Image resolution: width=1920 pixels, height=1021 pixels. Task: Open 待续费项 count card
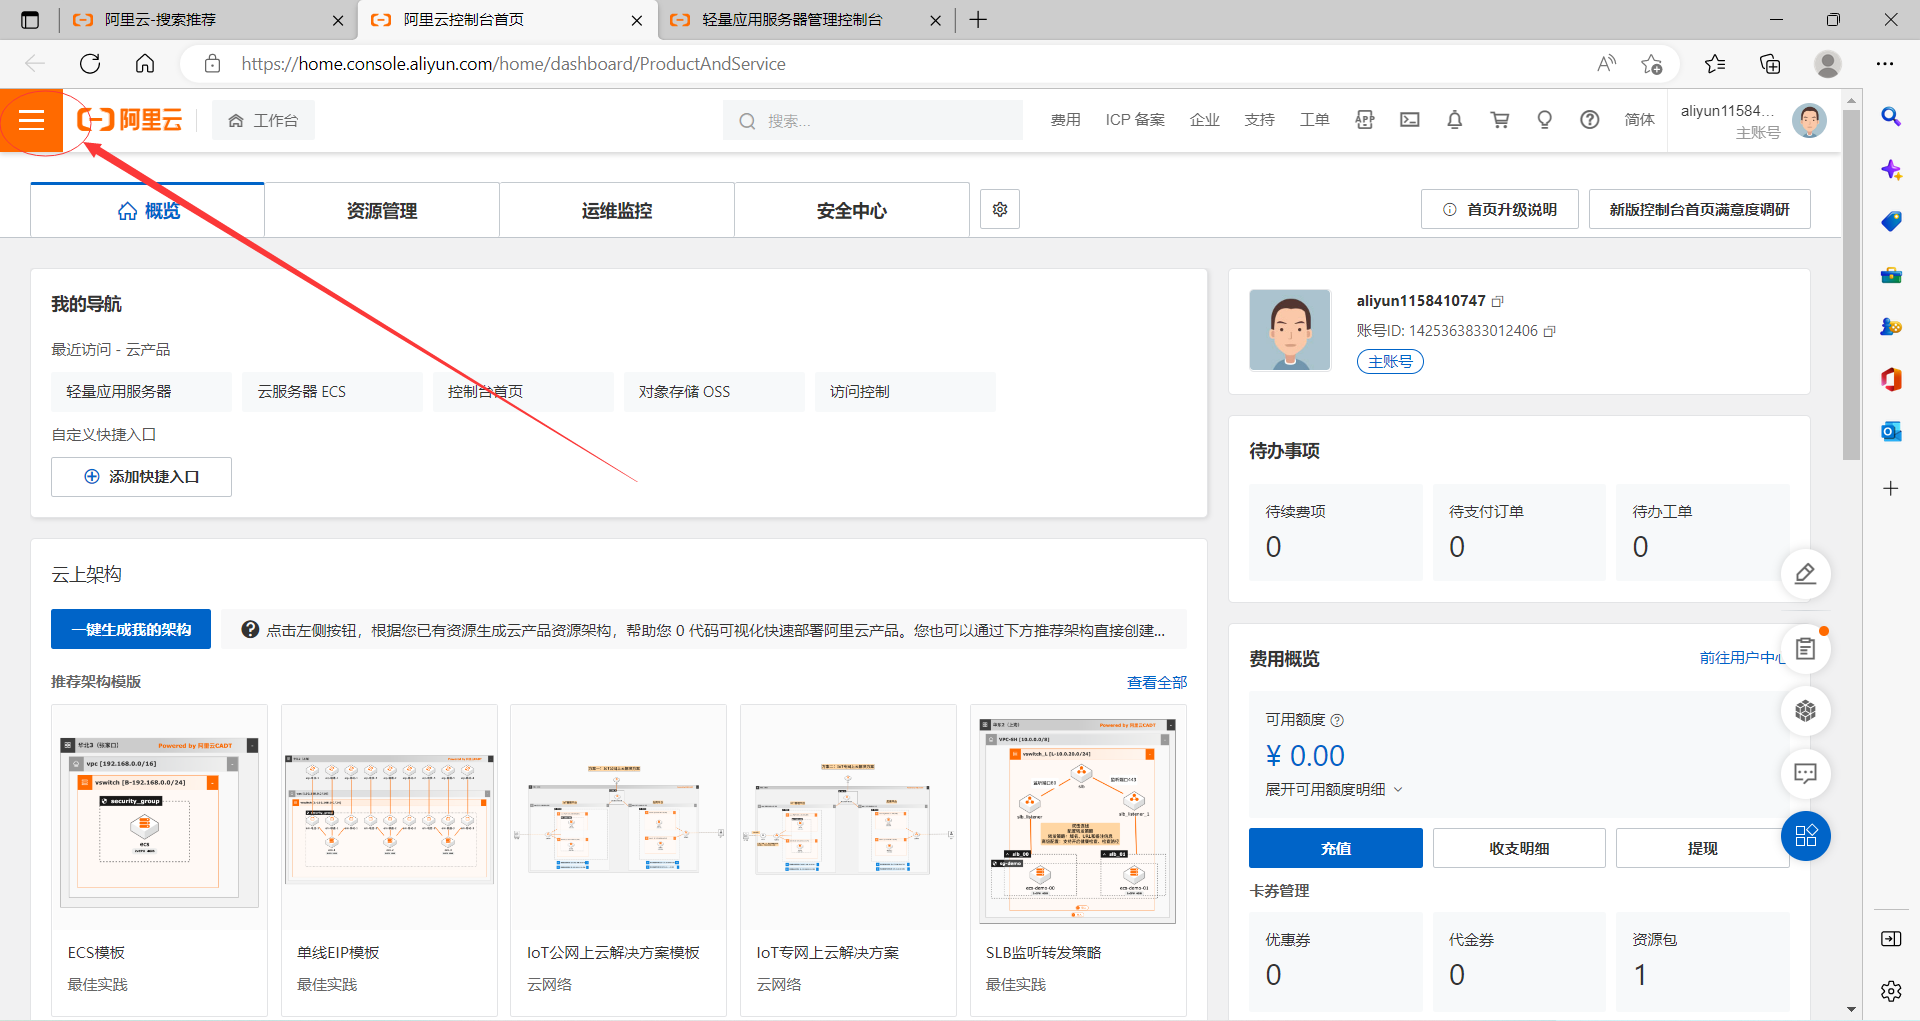click(x=1336, y=532)
